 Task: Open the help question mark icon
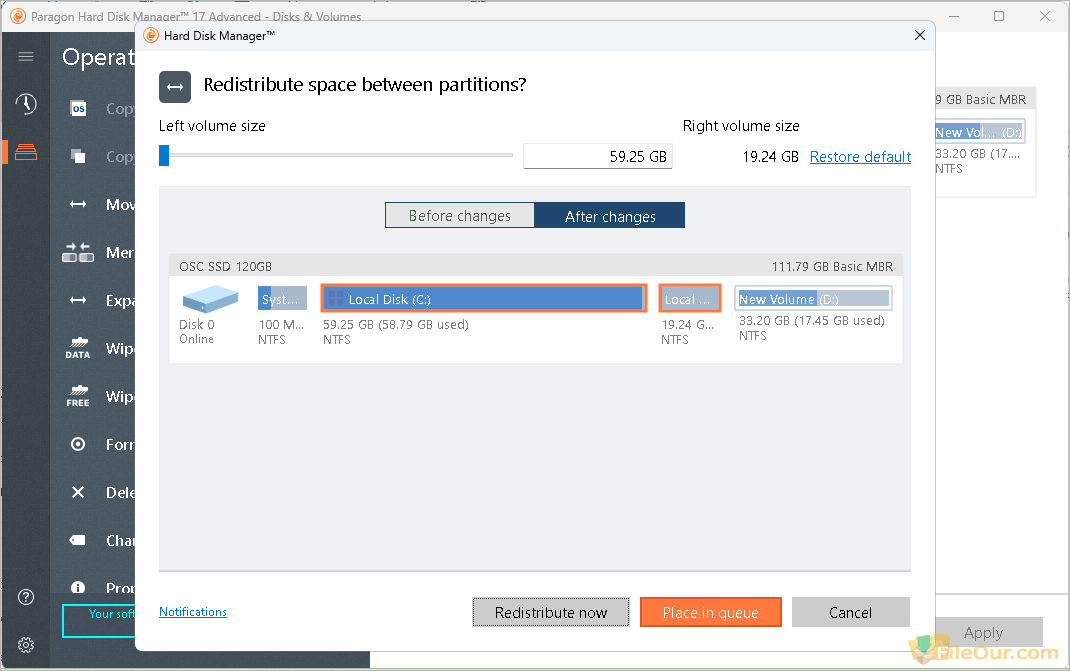click(26, 597)
